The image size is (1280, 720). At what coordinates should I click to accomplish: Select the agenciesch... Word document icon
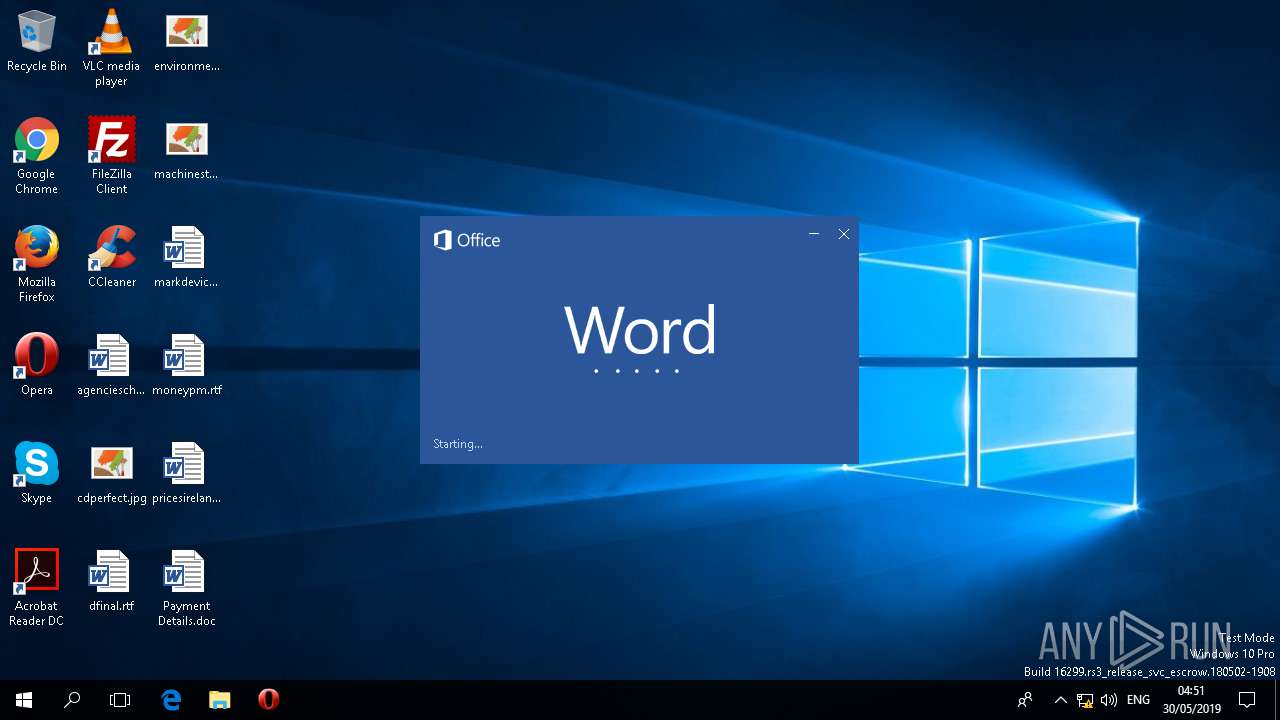tap(111, 366)
